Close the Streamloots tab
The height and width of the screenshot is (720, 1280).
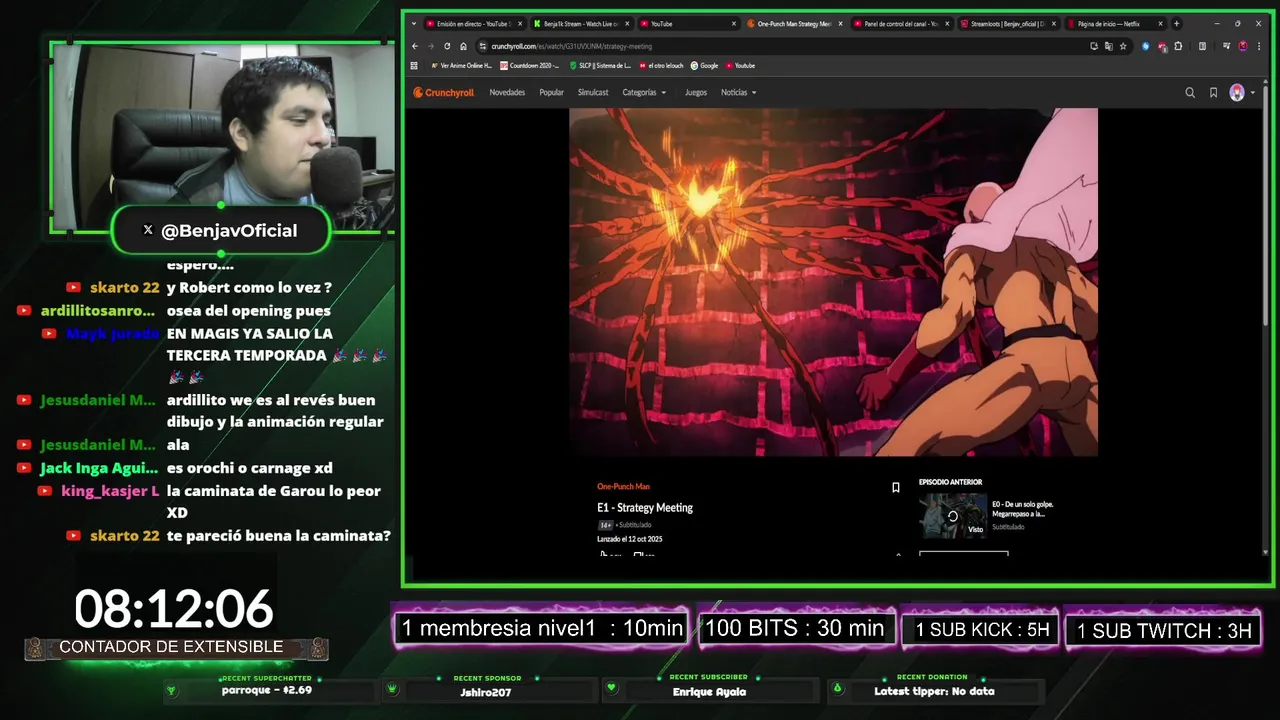(1053, 24)
